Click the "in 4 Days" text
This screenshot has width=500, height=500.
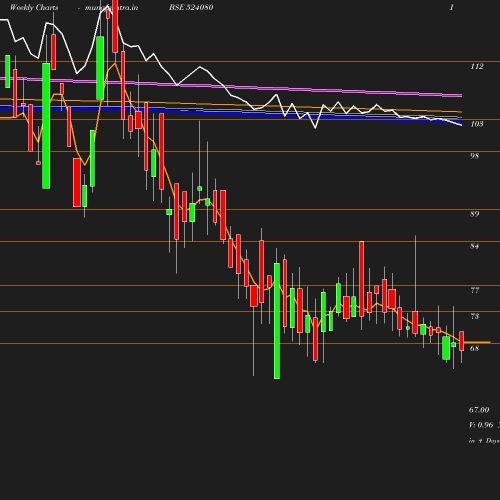coord(484,441)
